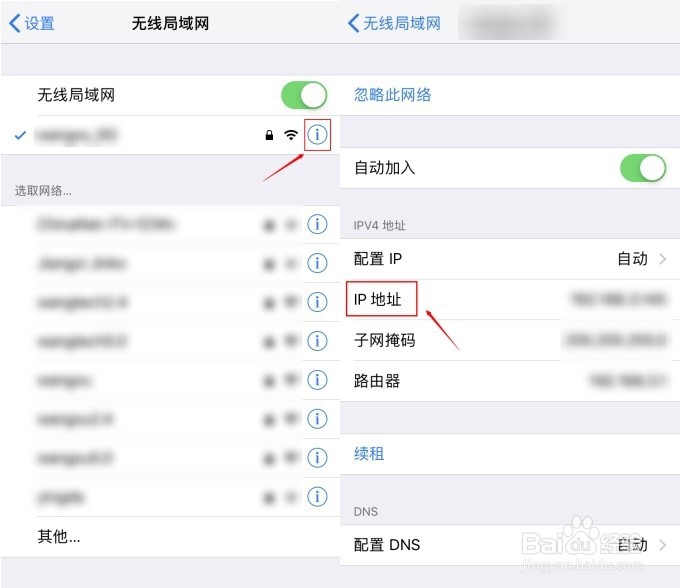This screenshot has height=588, width=680.
Task: Tap info icon of last listed network
Action: 318,496
